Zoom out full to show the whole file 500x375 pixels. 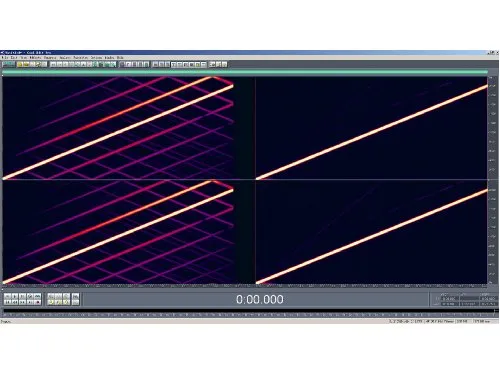pyautogui.click(x=66, y=296)
